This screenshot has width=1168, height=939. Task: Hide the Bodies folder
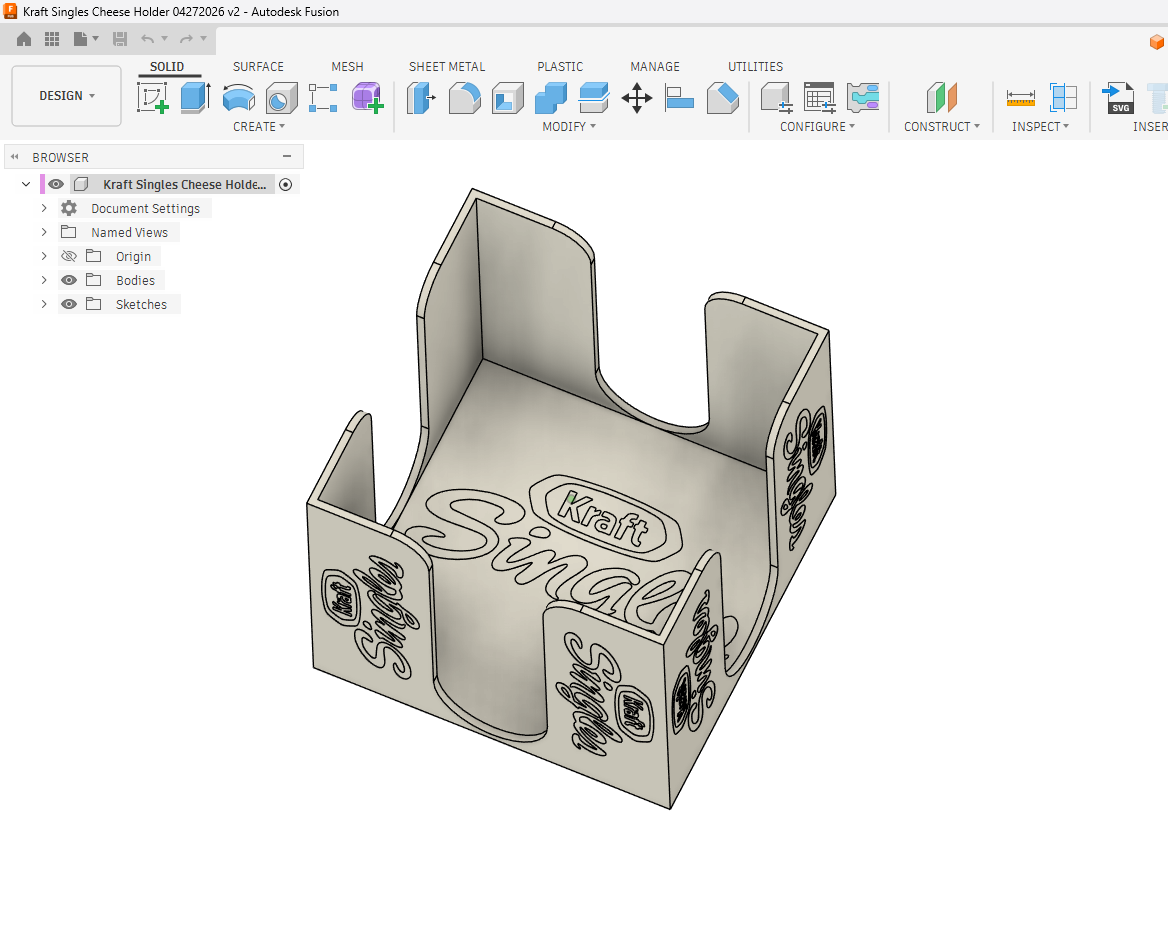pos(69,280)
